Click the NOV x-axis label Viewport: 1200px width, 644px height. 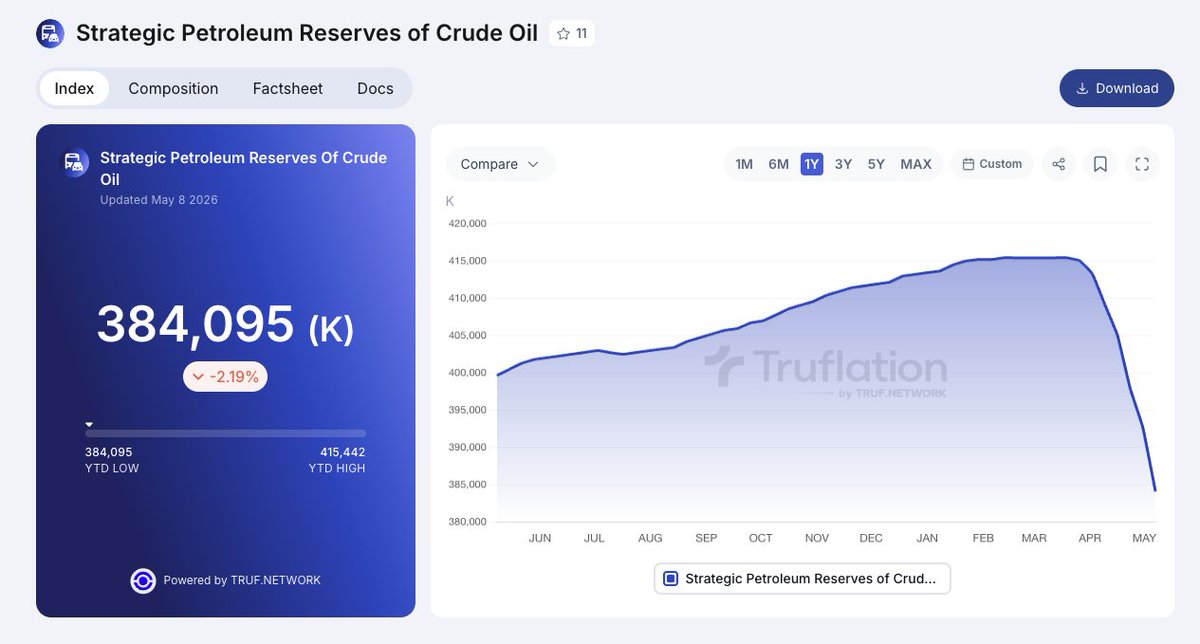click(x=817, y=538)
